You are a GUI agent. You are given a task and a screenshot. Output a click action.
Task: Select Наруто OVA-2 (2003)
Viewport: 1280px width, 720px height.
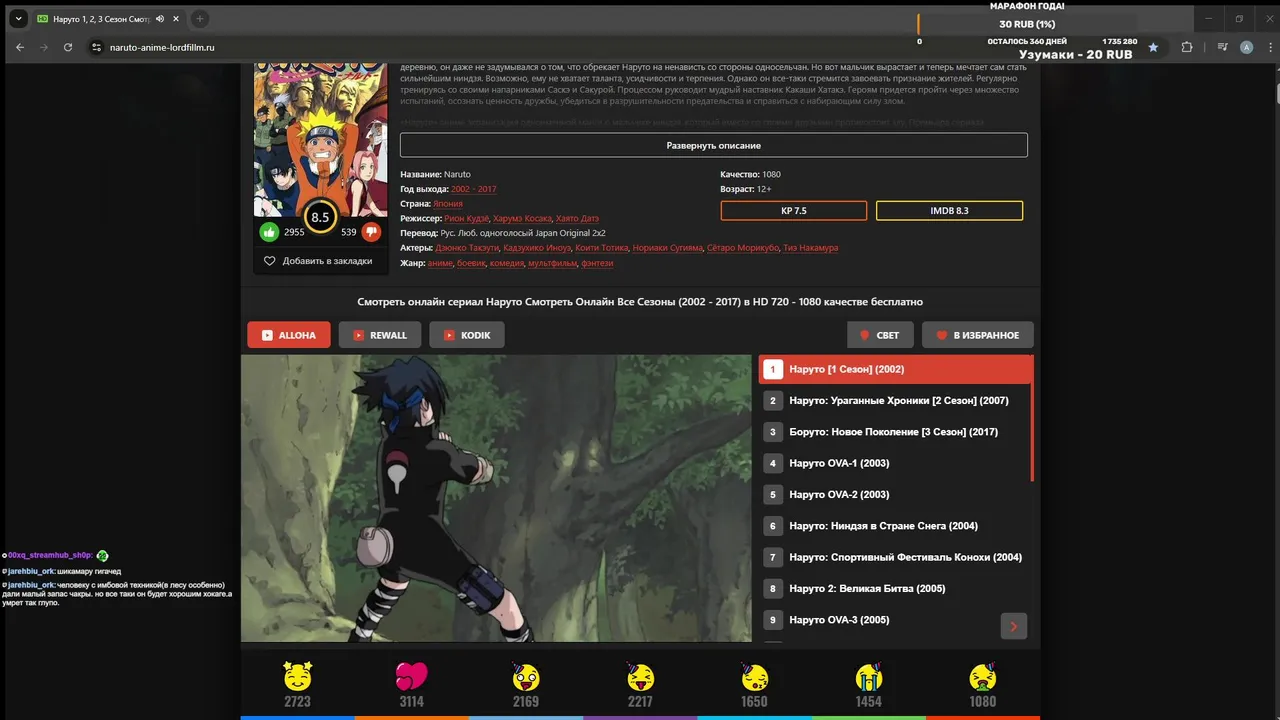click(x=895, y=495)
